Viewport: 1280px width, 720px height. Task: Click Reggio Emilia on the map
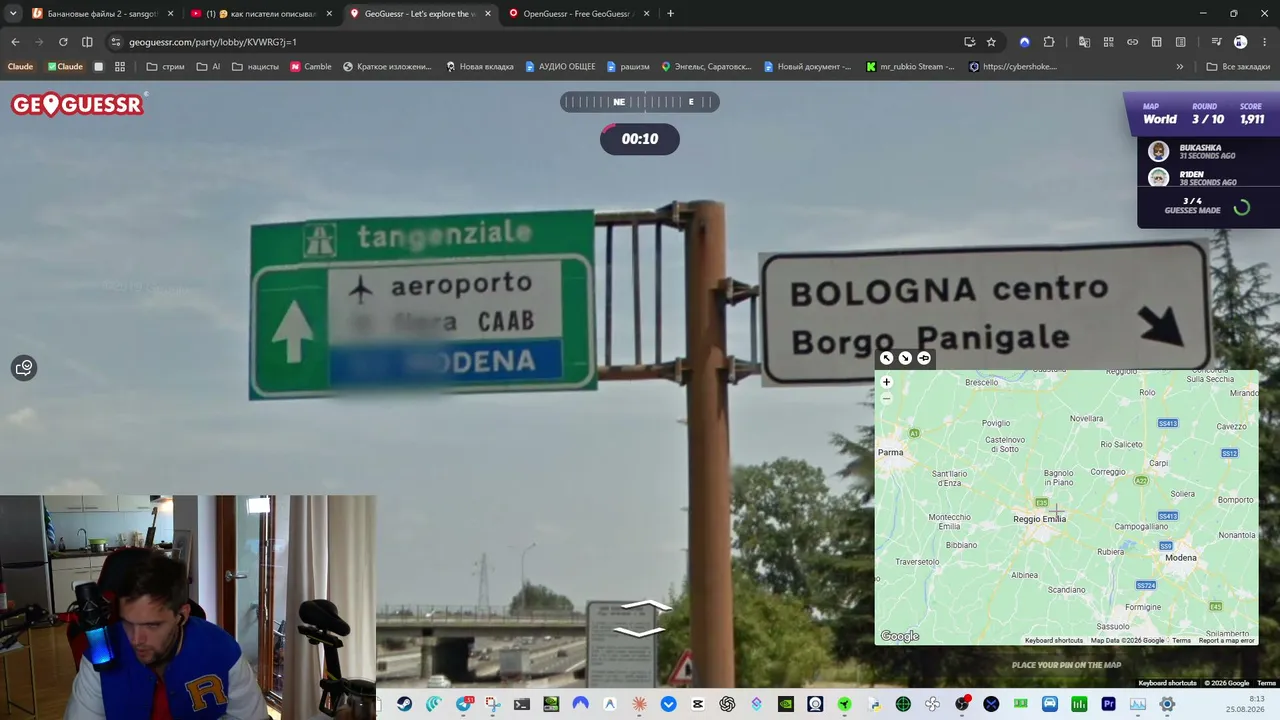1039,519
